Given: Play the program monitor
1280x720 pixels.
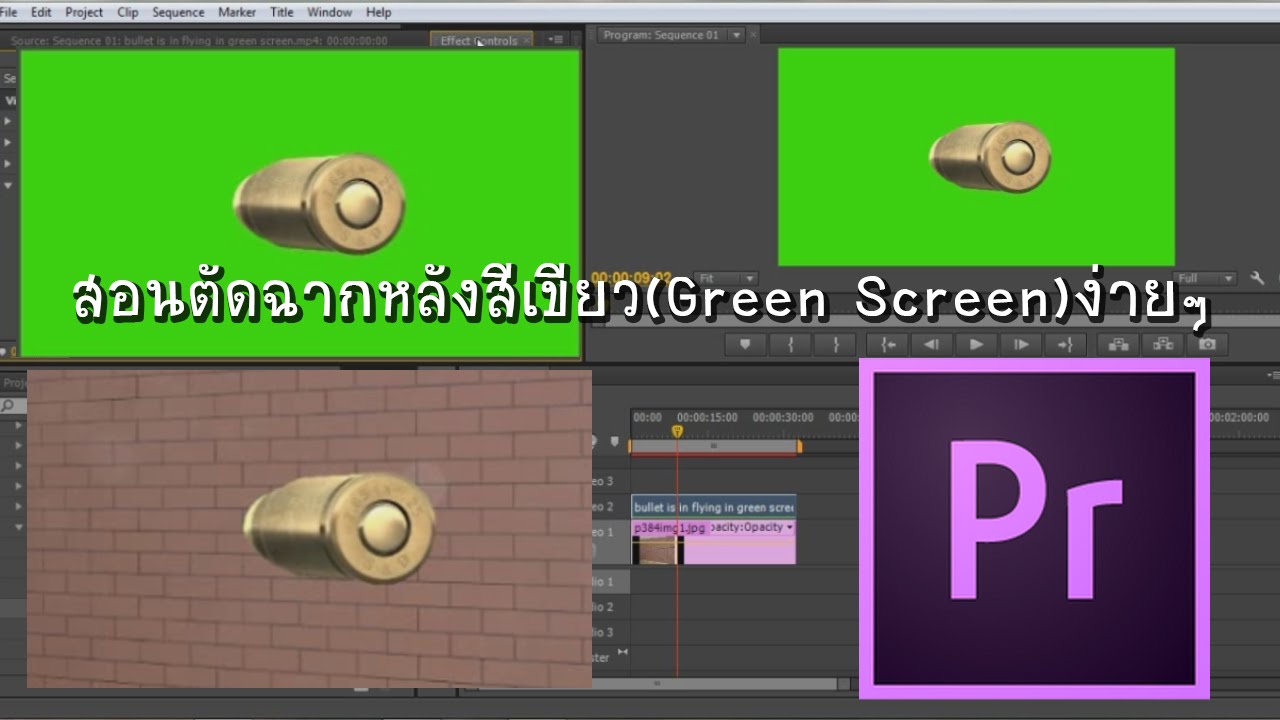Looking at the screenshot, I should pyautogui.click(x=976, y=344).
